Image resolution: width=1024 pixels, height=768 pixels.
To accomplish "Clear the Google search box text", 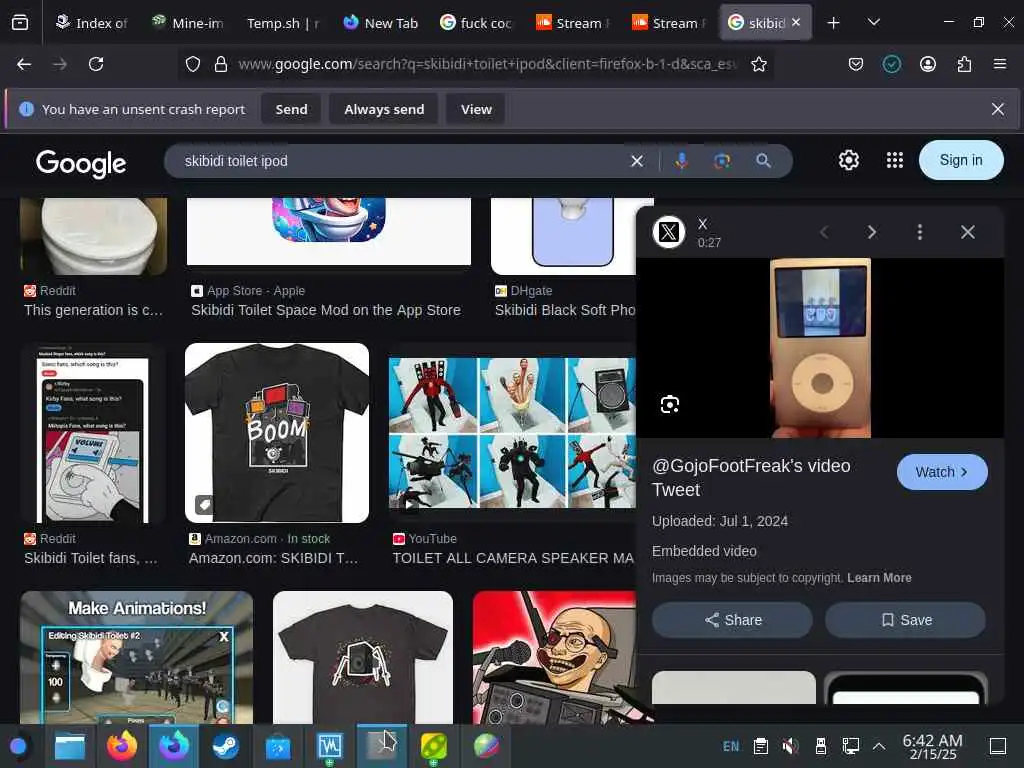I will [637, 161].
